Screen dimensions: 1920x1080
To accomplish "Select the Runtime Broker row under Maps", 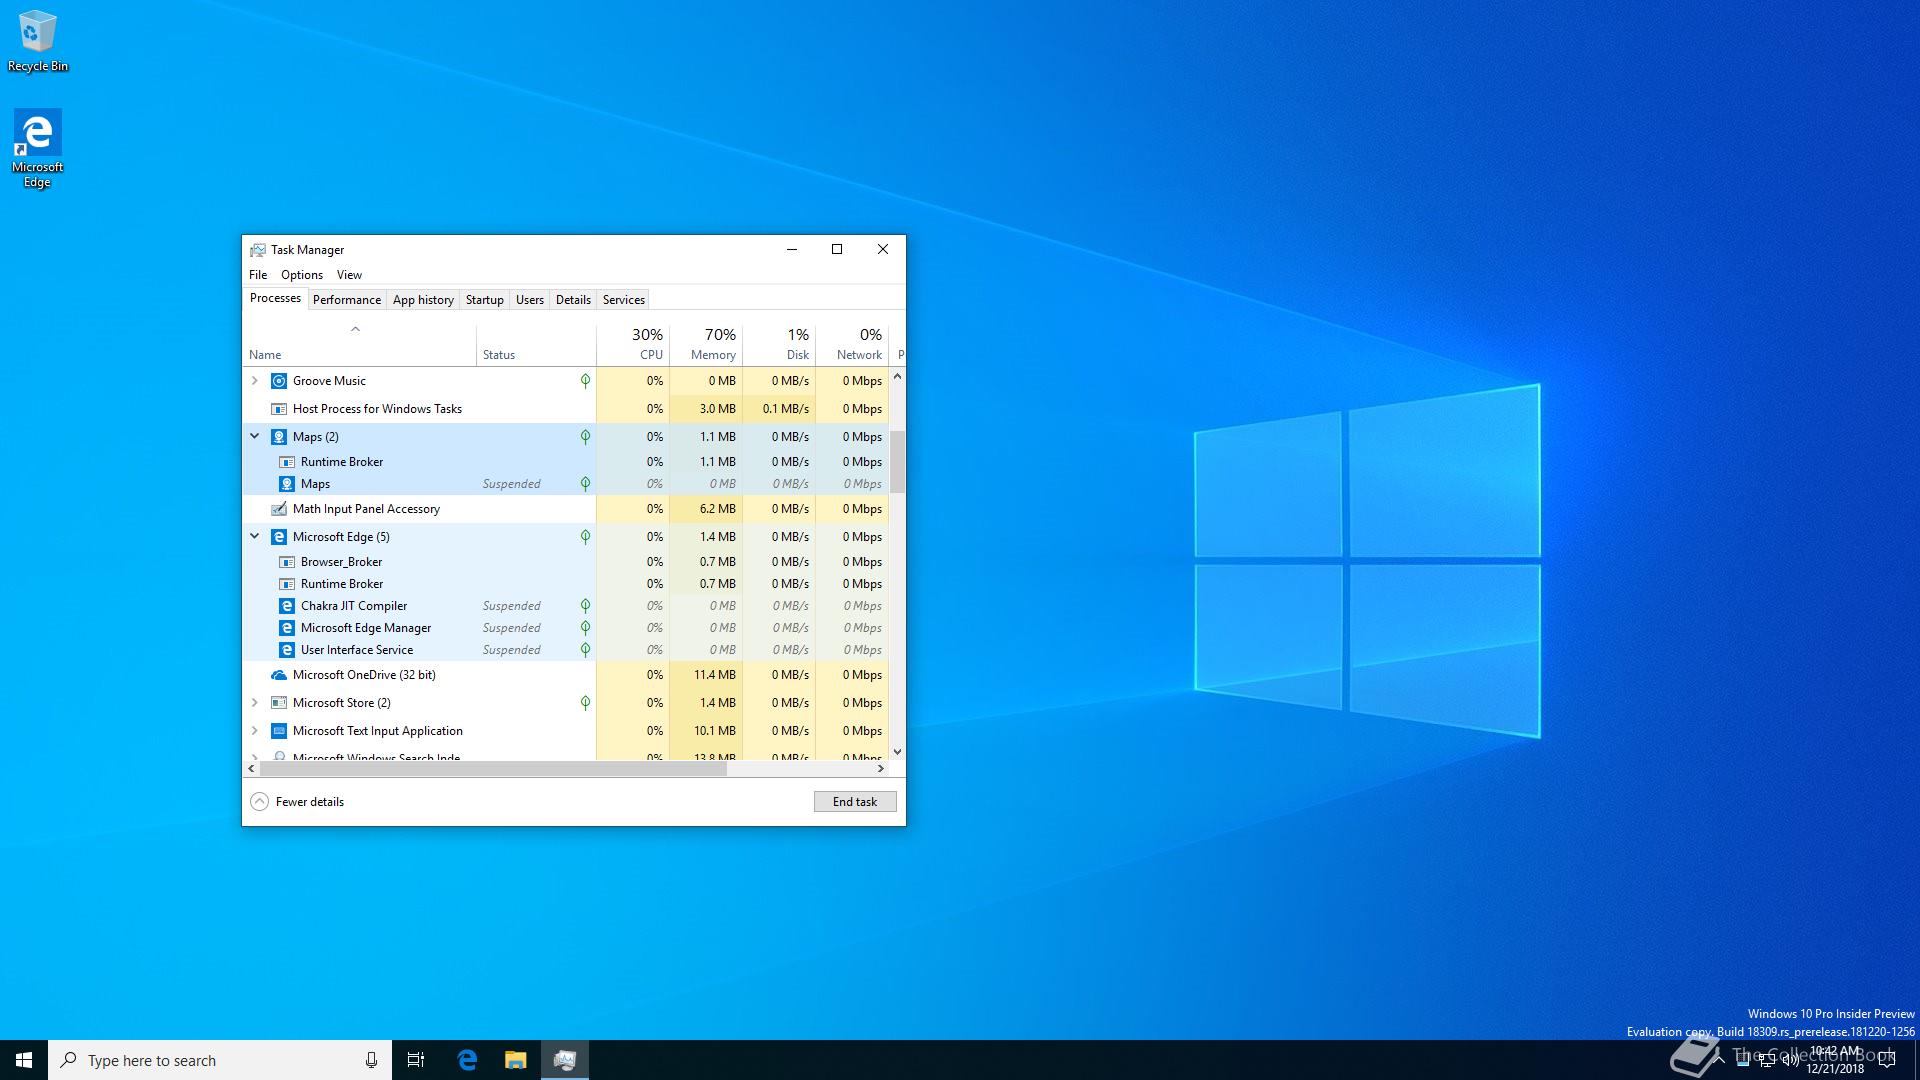I will click(566, 462).
